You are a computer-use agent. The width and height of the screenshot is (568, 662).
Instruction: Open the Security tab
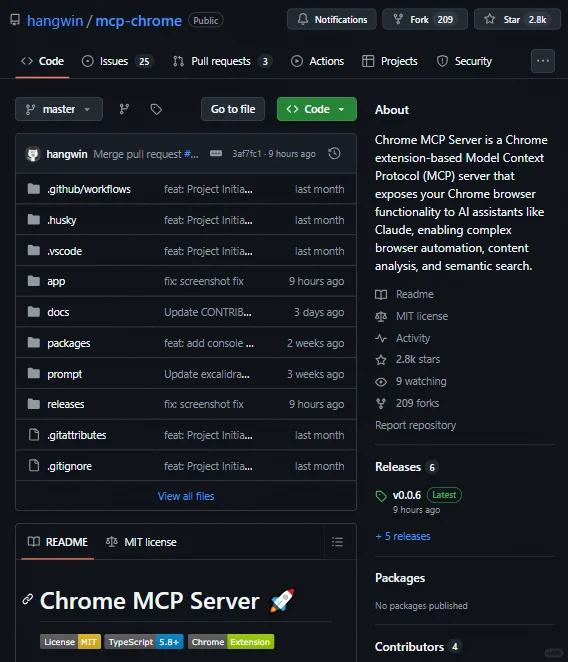(x=464, y=61)
